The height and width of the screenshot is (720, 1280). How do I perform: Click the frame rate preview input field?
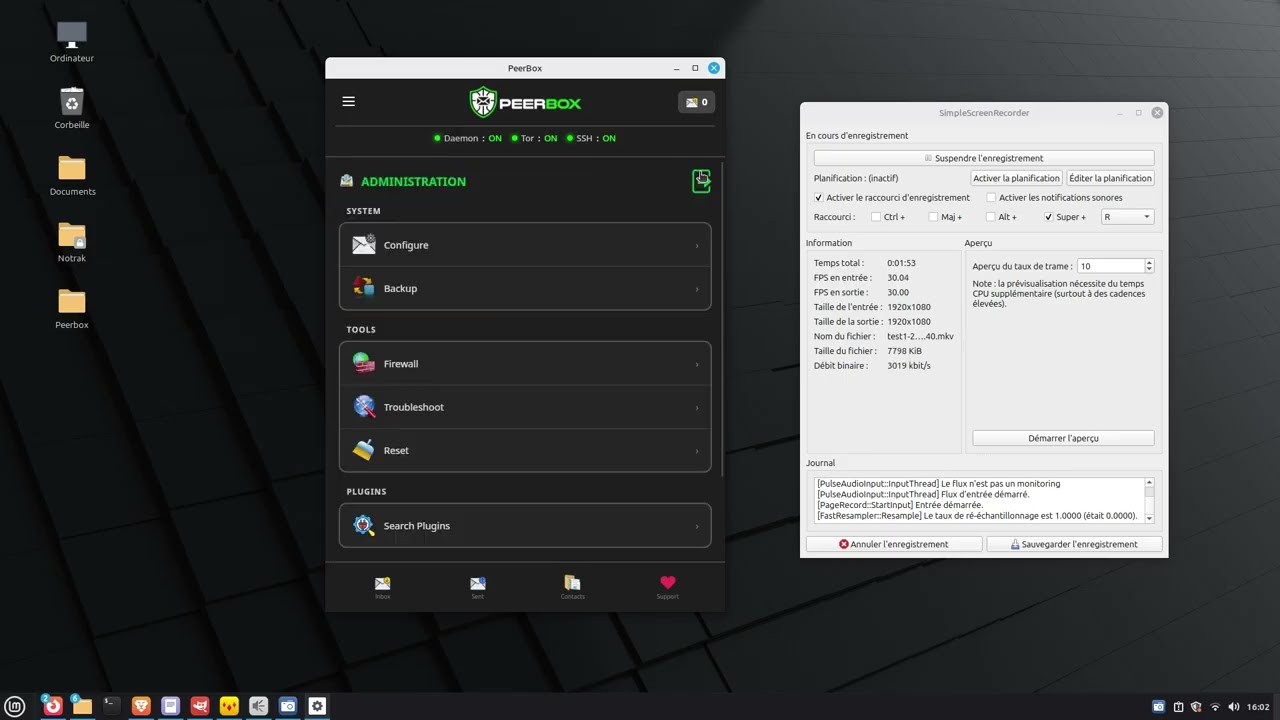pyautogui.click(x=1110, y=266)
